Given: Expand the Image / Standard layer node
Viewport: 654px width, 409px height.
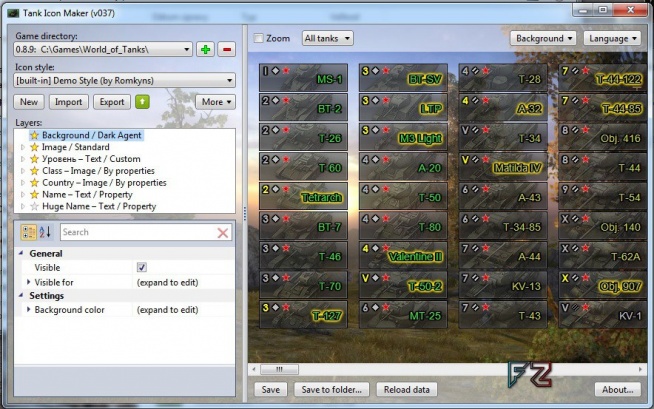Looking at the screenshot, I should tap(23, 147).
